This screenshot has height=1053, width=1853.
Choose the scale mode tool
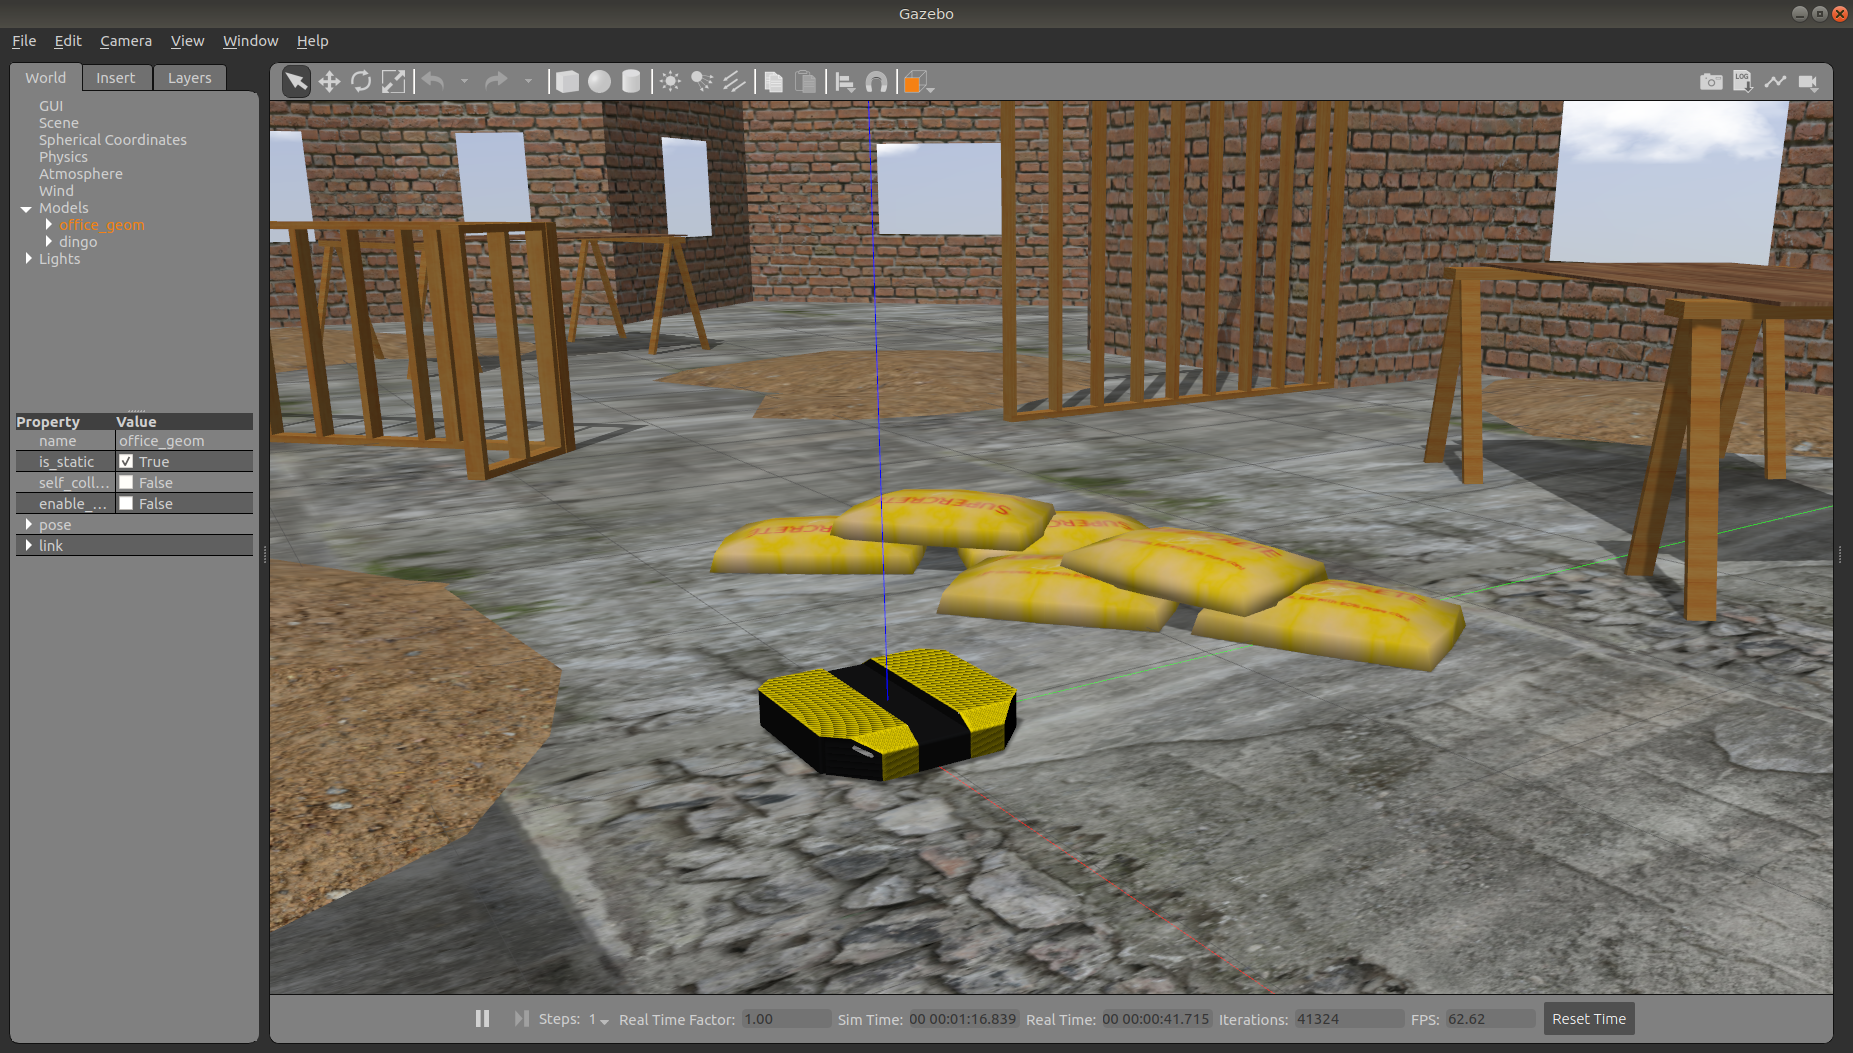[x=394, y=82]
